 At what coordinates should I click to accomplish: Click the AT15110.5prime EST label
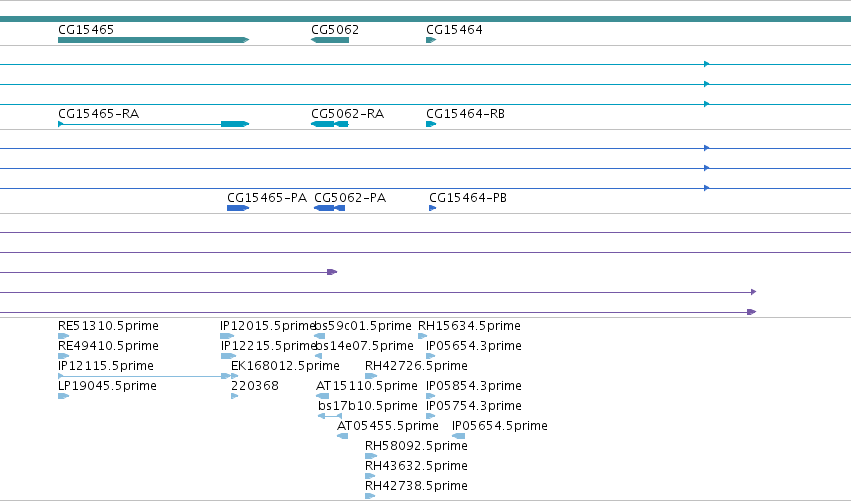[366, 386]
